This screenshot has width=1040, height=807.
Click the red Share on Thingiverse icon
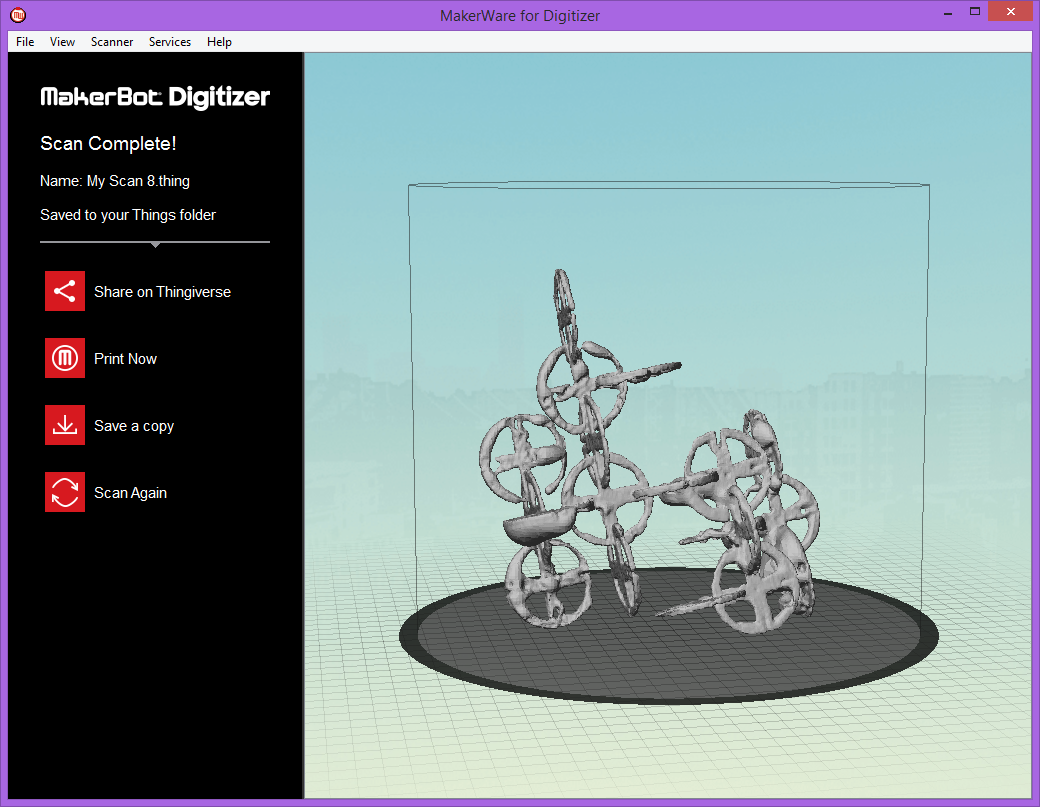tap(65, 291)
